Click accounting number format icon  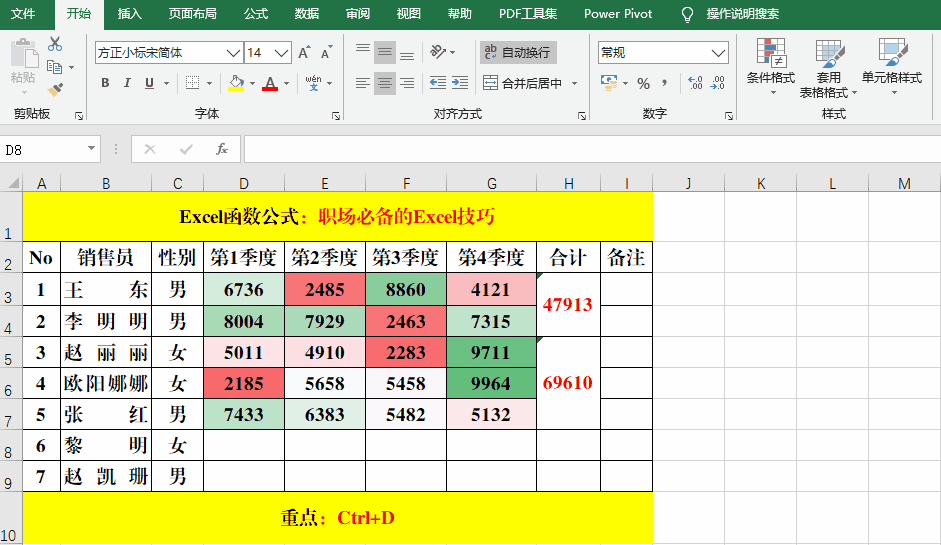(x=609, y=83)
